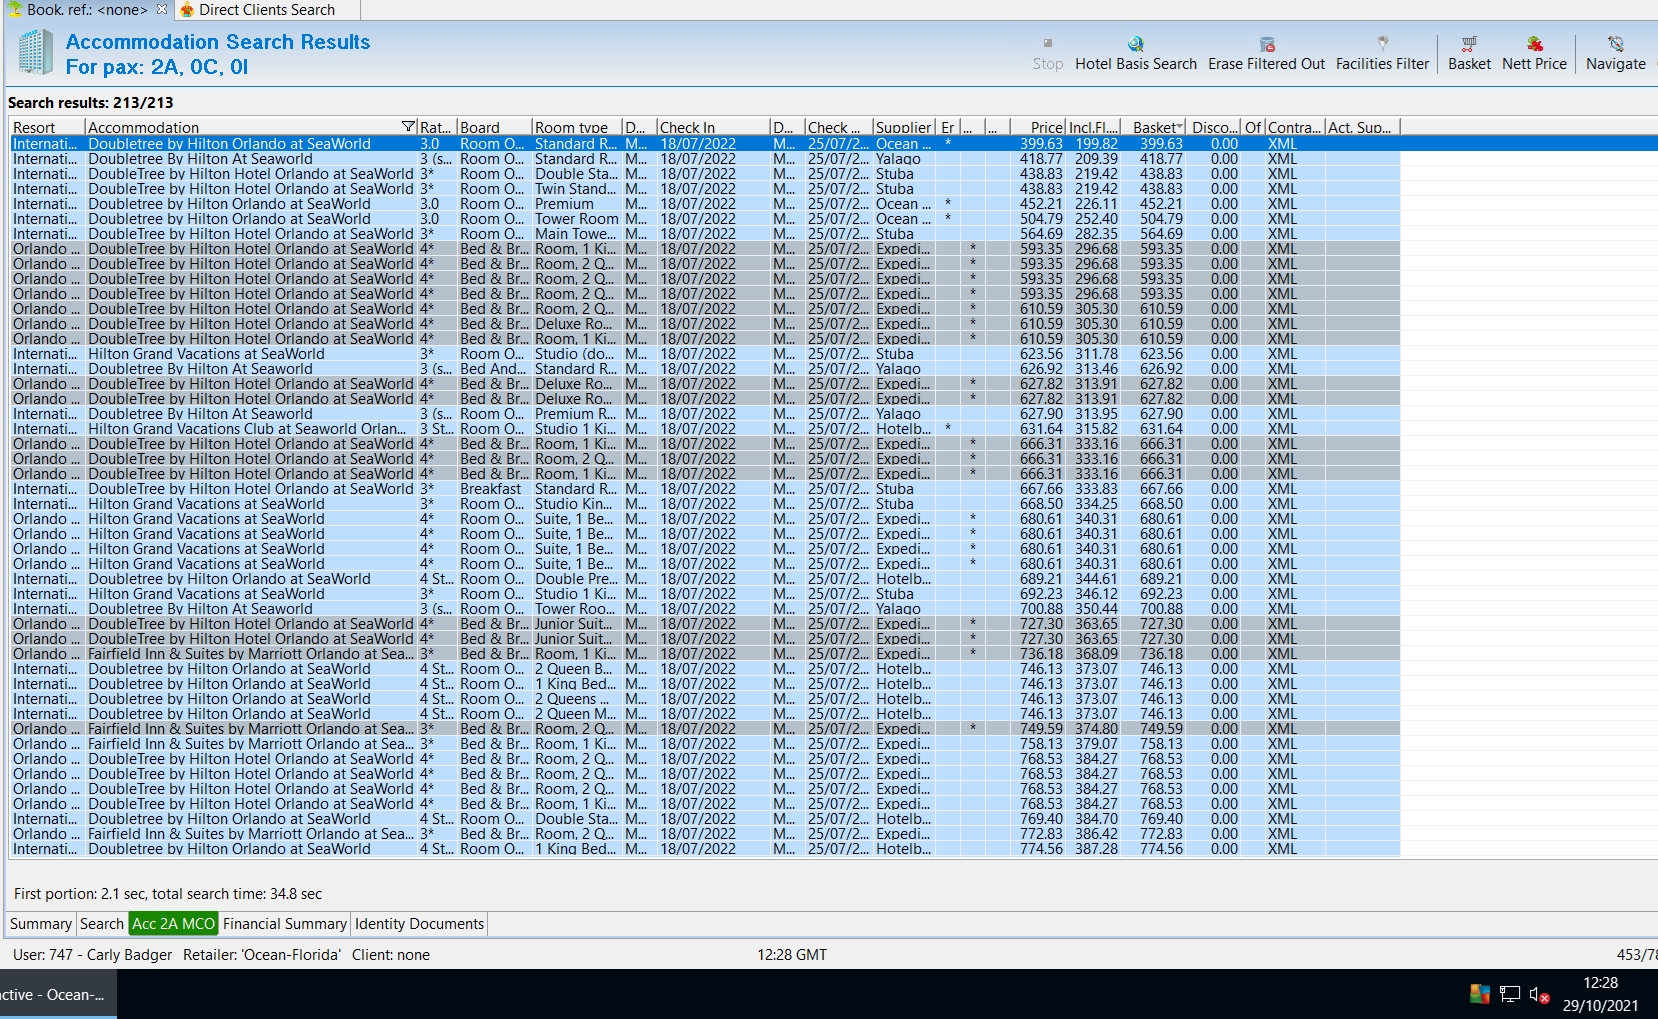Viewport: 1658px width, 1019px height.
Task: Click the Rat... column header
Action: coord(437,127)
